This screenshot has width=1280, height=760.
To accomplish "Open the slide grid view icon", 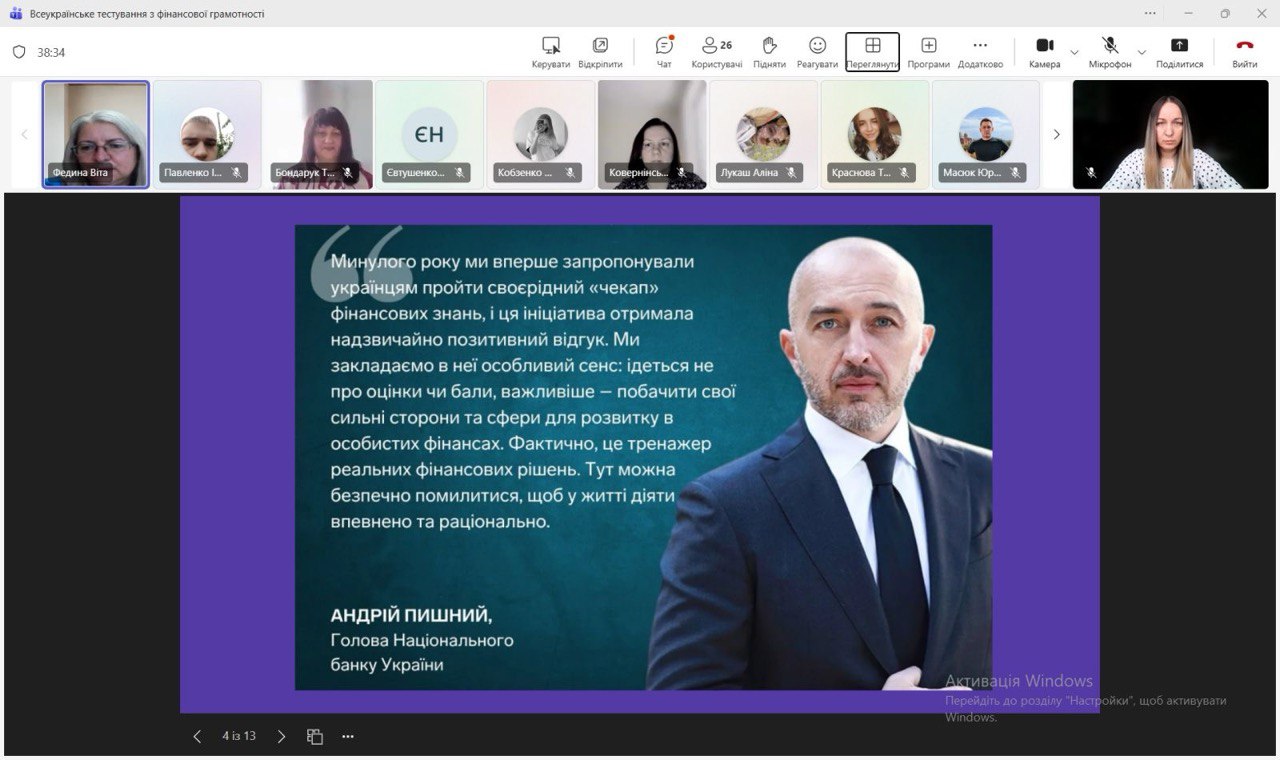I will (x=315, y=736).
